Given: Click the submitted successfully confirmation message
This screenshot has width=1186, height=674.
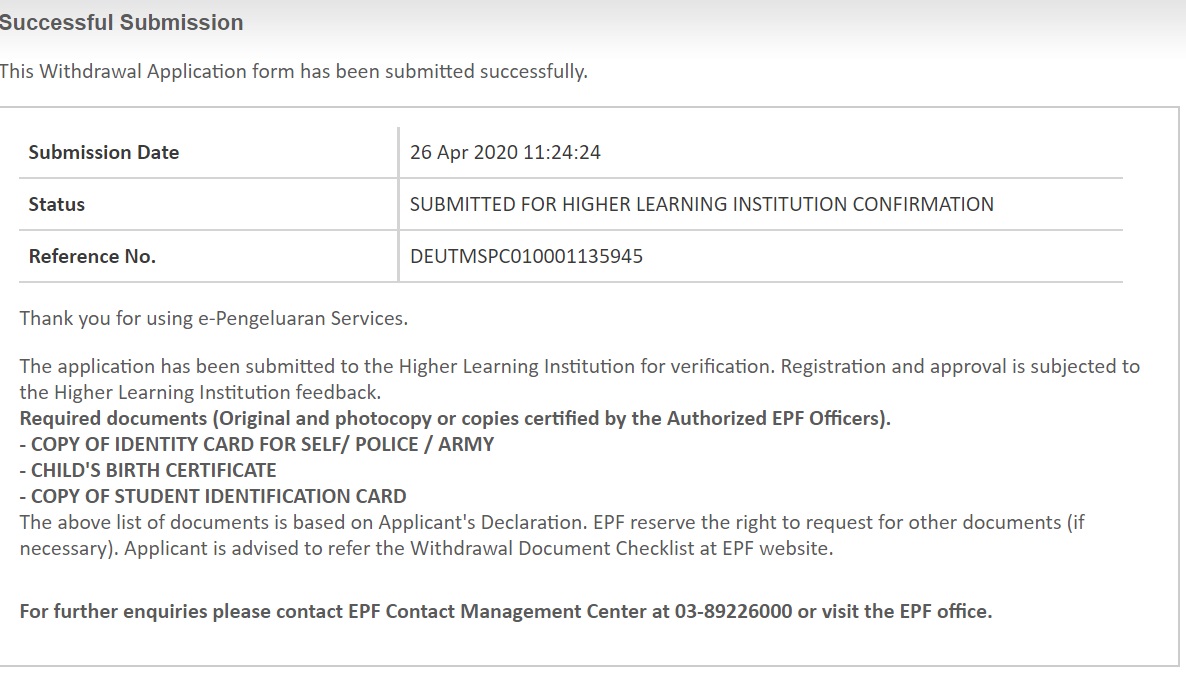Looking at the screenshot, I should click(293, 72).
